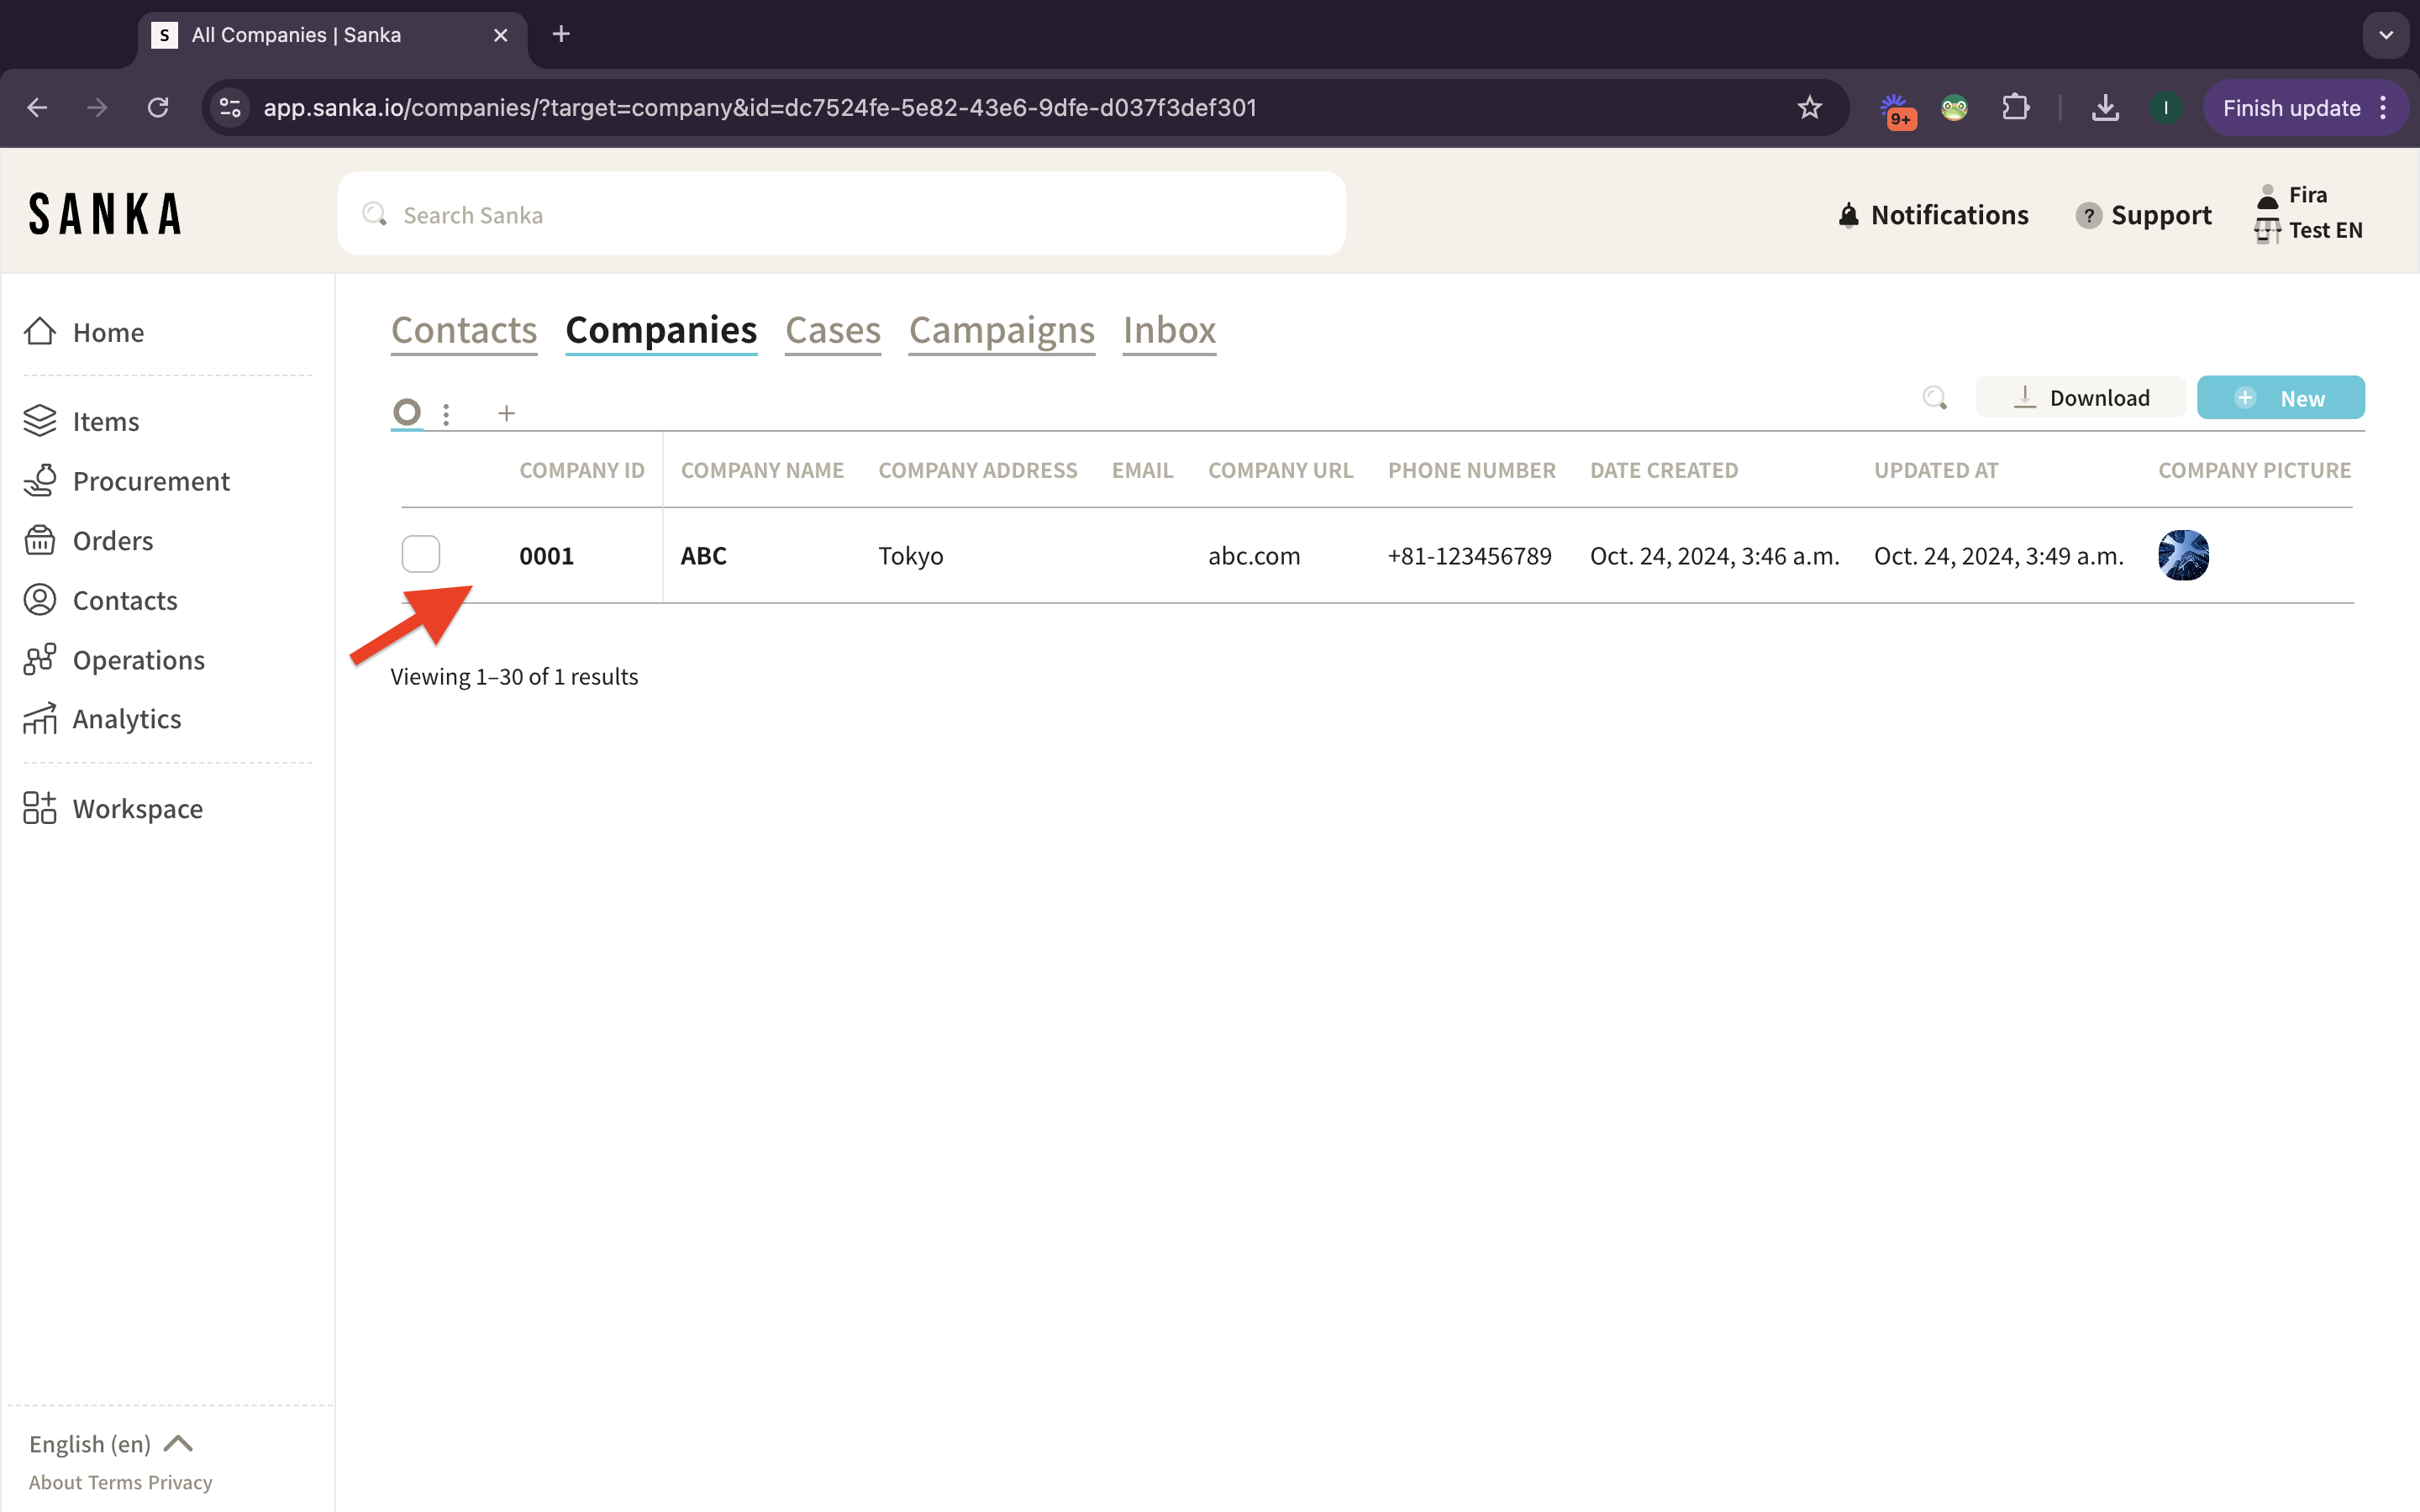Open the Fira user profile menu
Viewport: 2420px width, 1512px height.
click(2307, 195)
